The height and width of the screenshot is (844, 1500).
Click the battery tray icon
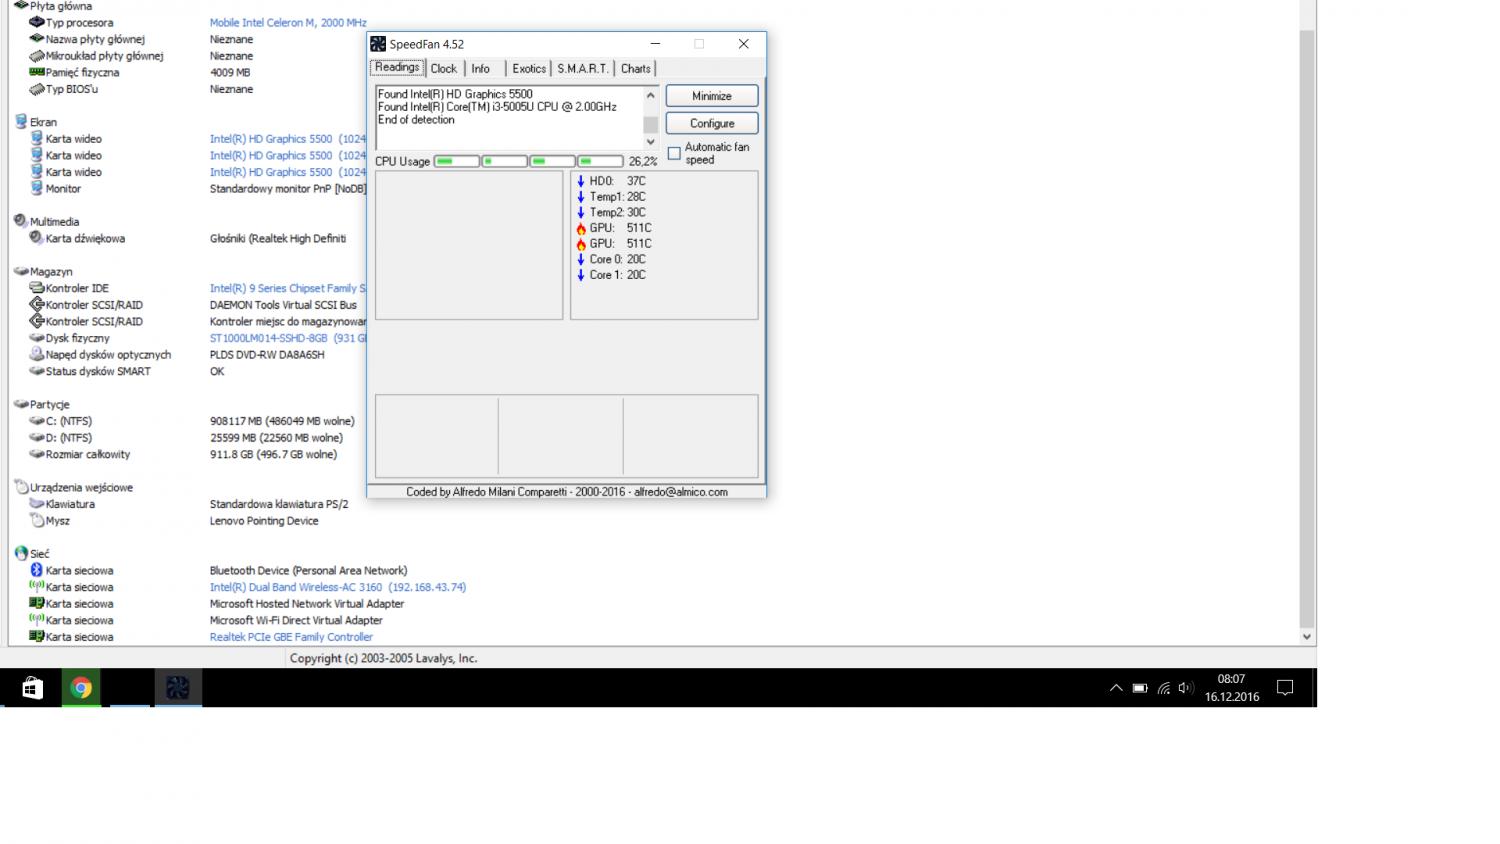tap(1140, 688)
